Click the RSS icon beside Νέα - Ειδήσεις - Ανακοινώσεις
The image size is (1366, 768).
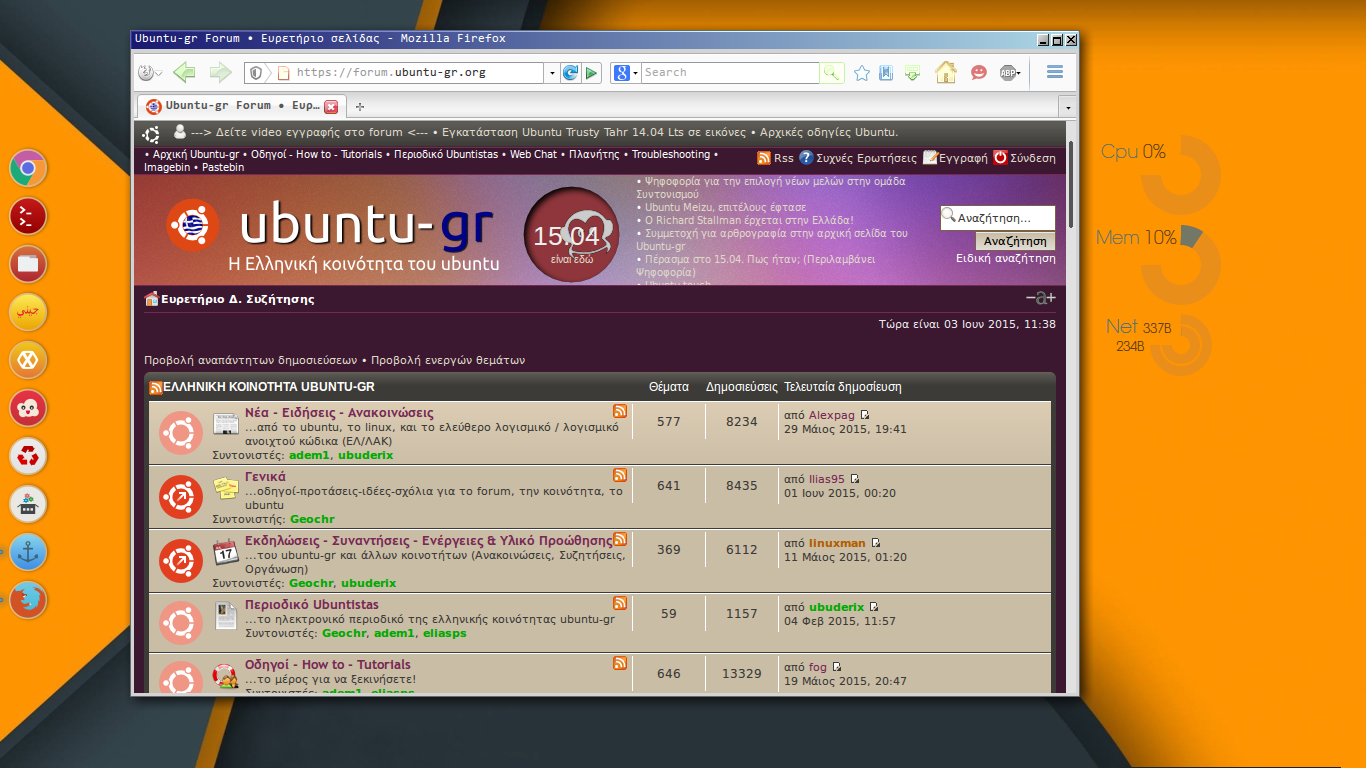620,411
